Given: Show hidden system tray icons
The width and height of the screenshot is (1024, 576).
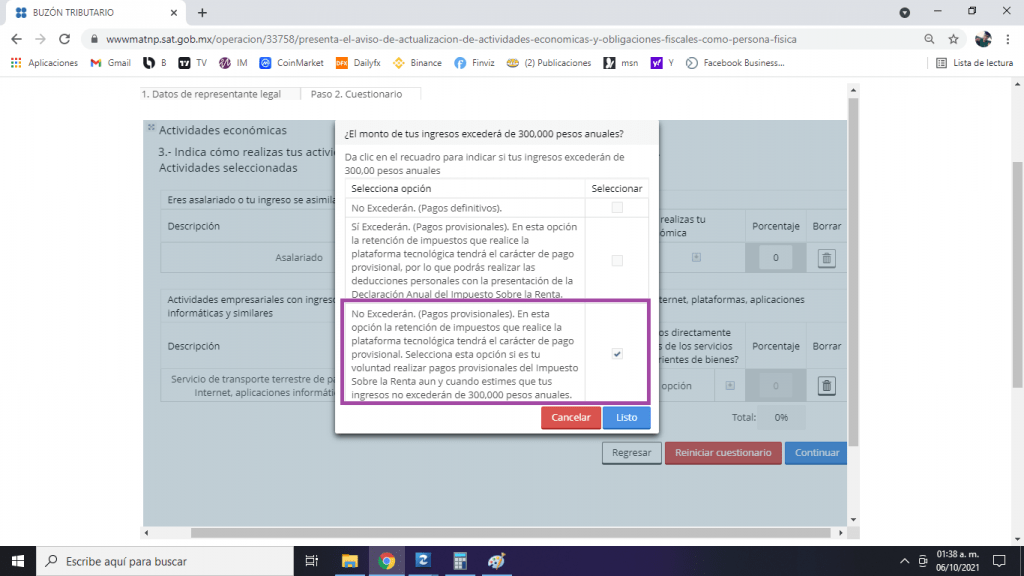Looking at the screenshot, I should click(904, 561).
